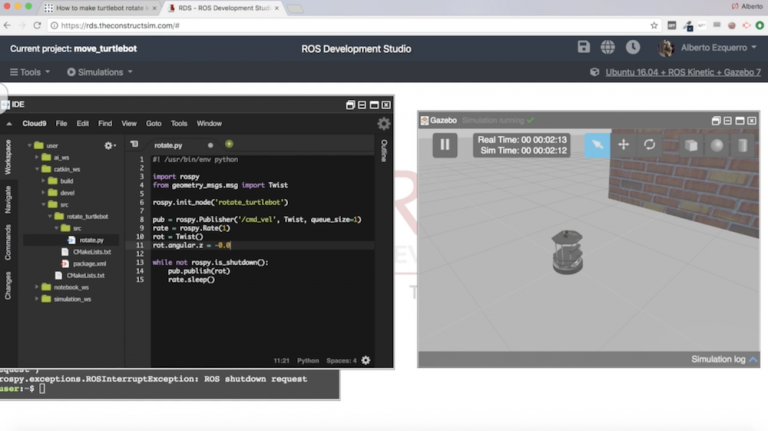Viewport: 768px width, 431px height.
Task: Select the rotate.py editor tab
Action: 168,145
